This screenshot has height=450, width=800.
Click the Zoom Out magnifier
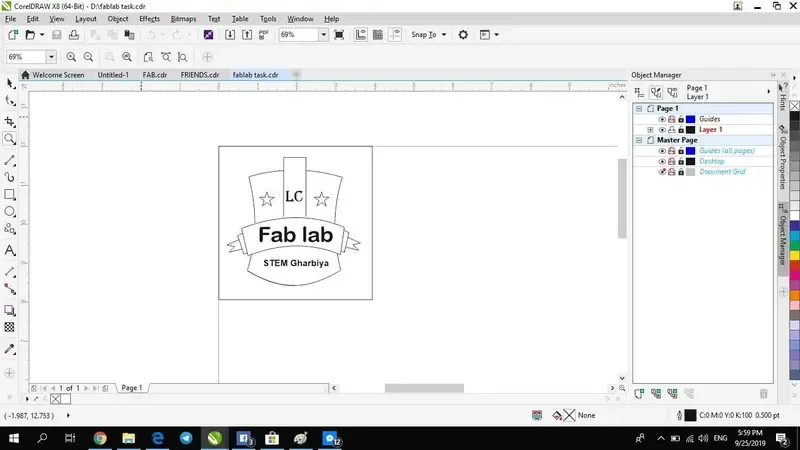coord(88,57)
